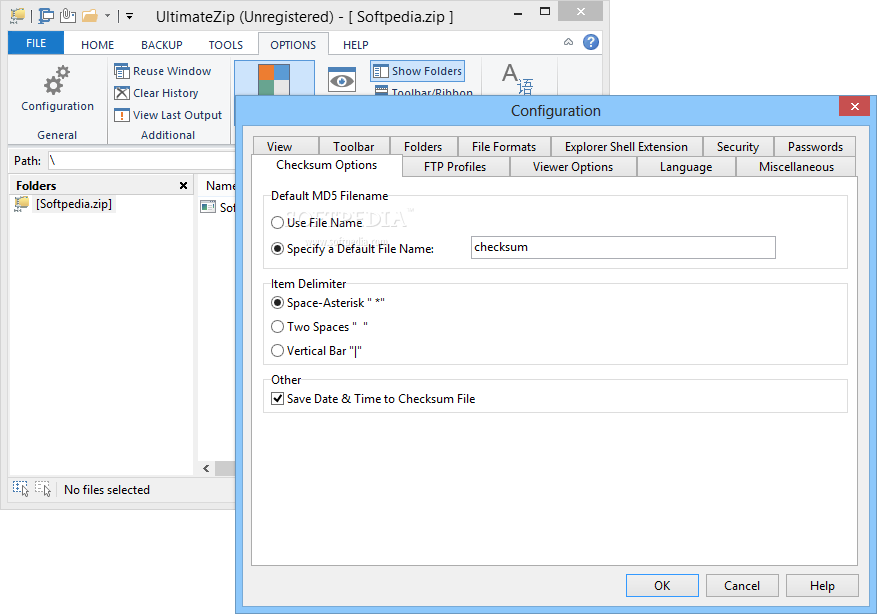The height and width of the screenshot is (614, 877).
Task: Open the dropdown arrow beside folder icon
Action: pos(107,16)
